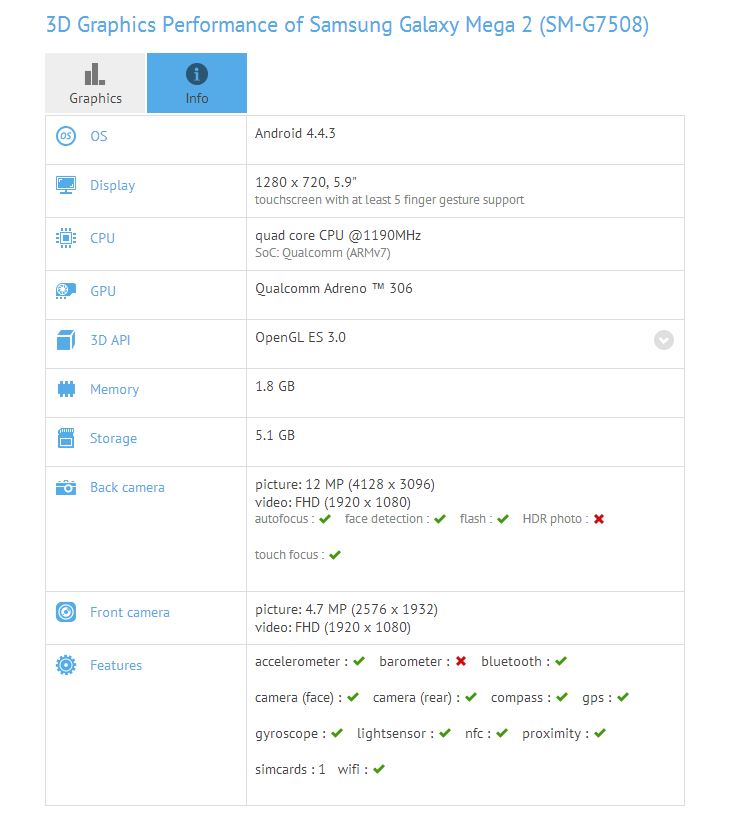Click the Features gear icon
Viewport: 734px width, 813px height.
click(66, 665)
